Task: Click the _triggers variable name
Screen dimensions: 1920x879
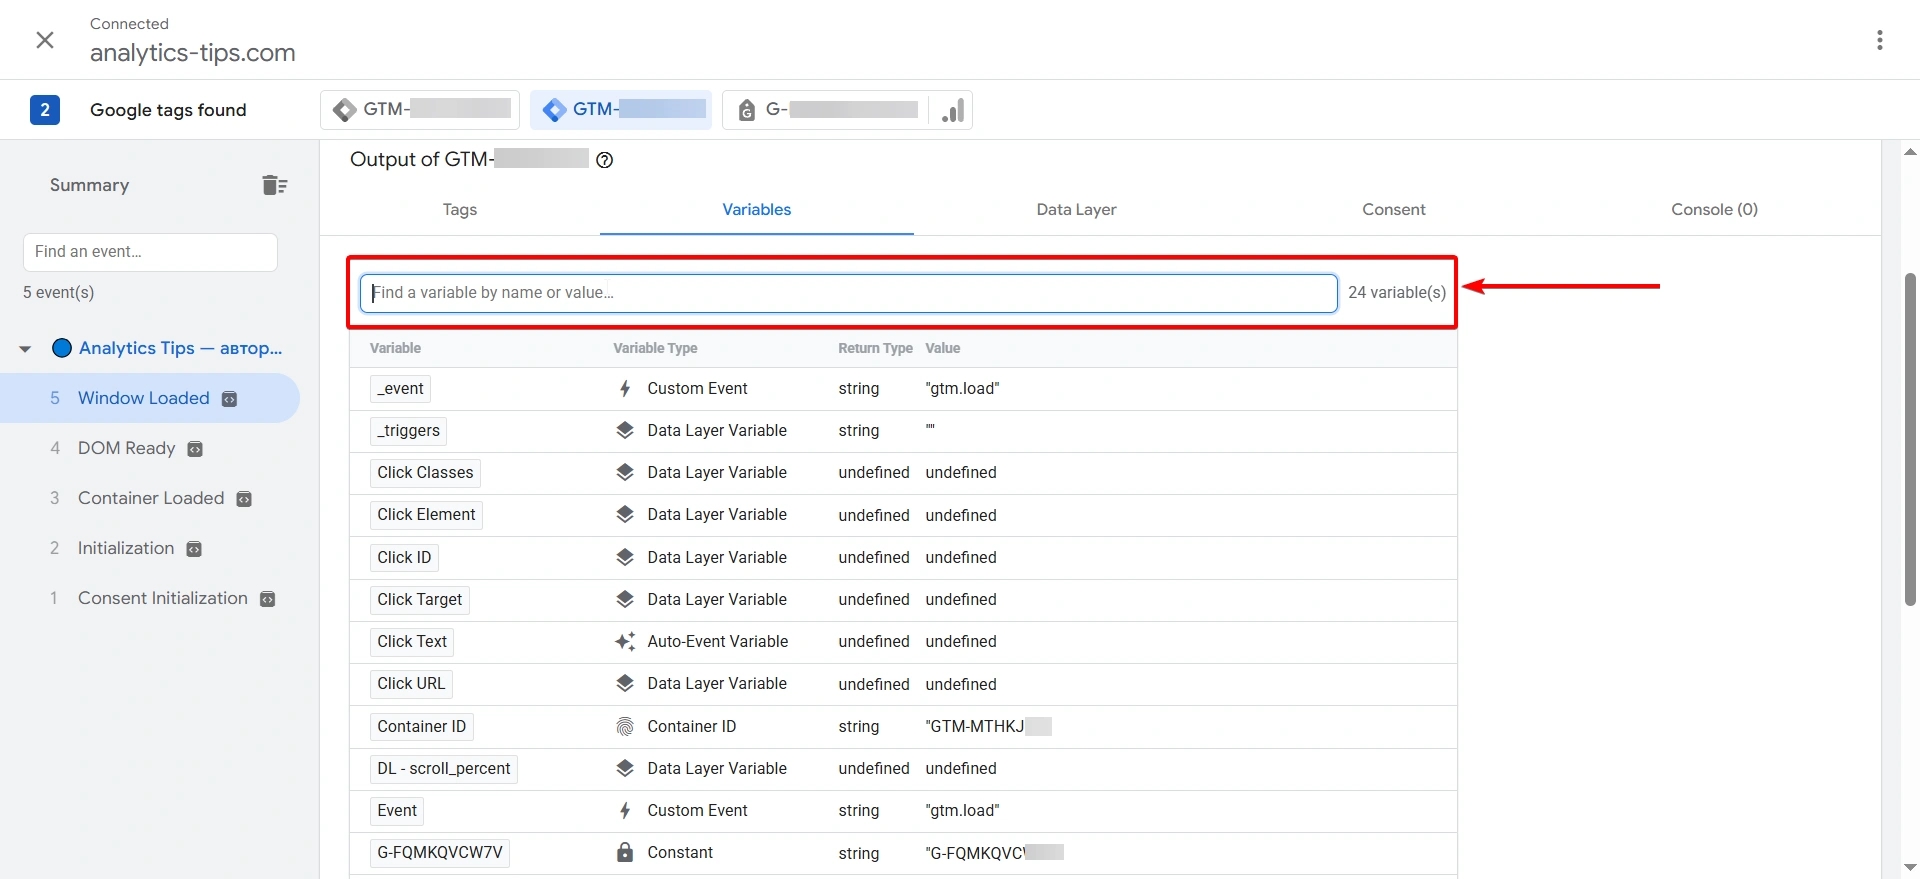Action: (408, 431)
